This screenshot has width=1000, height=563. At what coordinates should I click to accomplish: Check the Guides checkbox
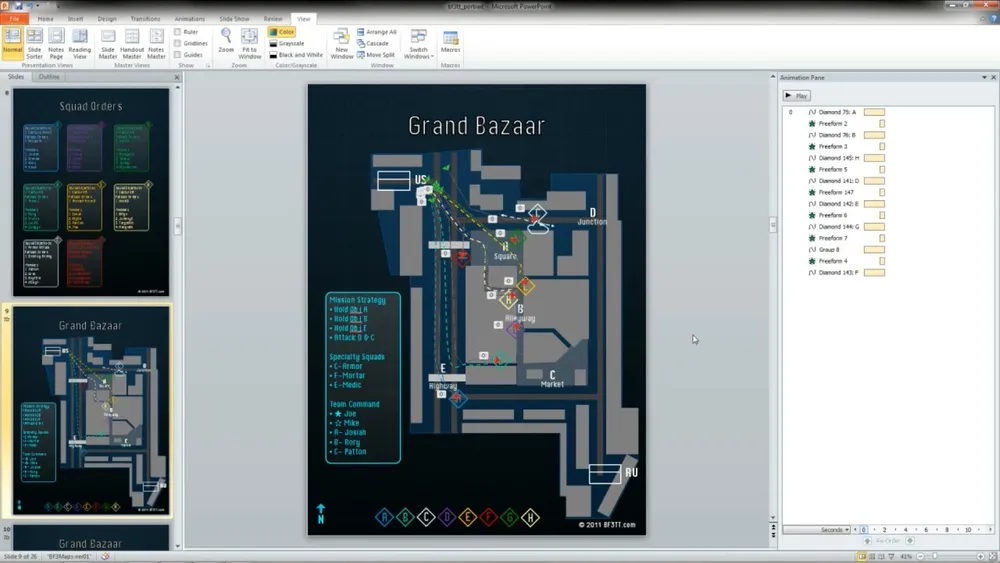pyautogui.click(x=178, y=55)
